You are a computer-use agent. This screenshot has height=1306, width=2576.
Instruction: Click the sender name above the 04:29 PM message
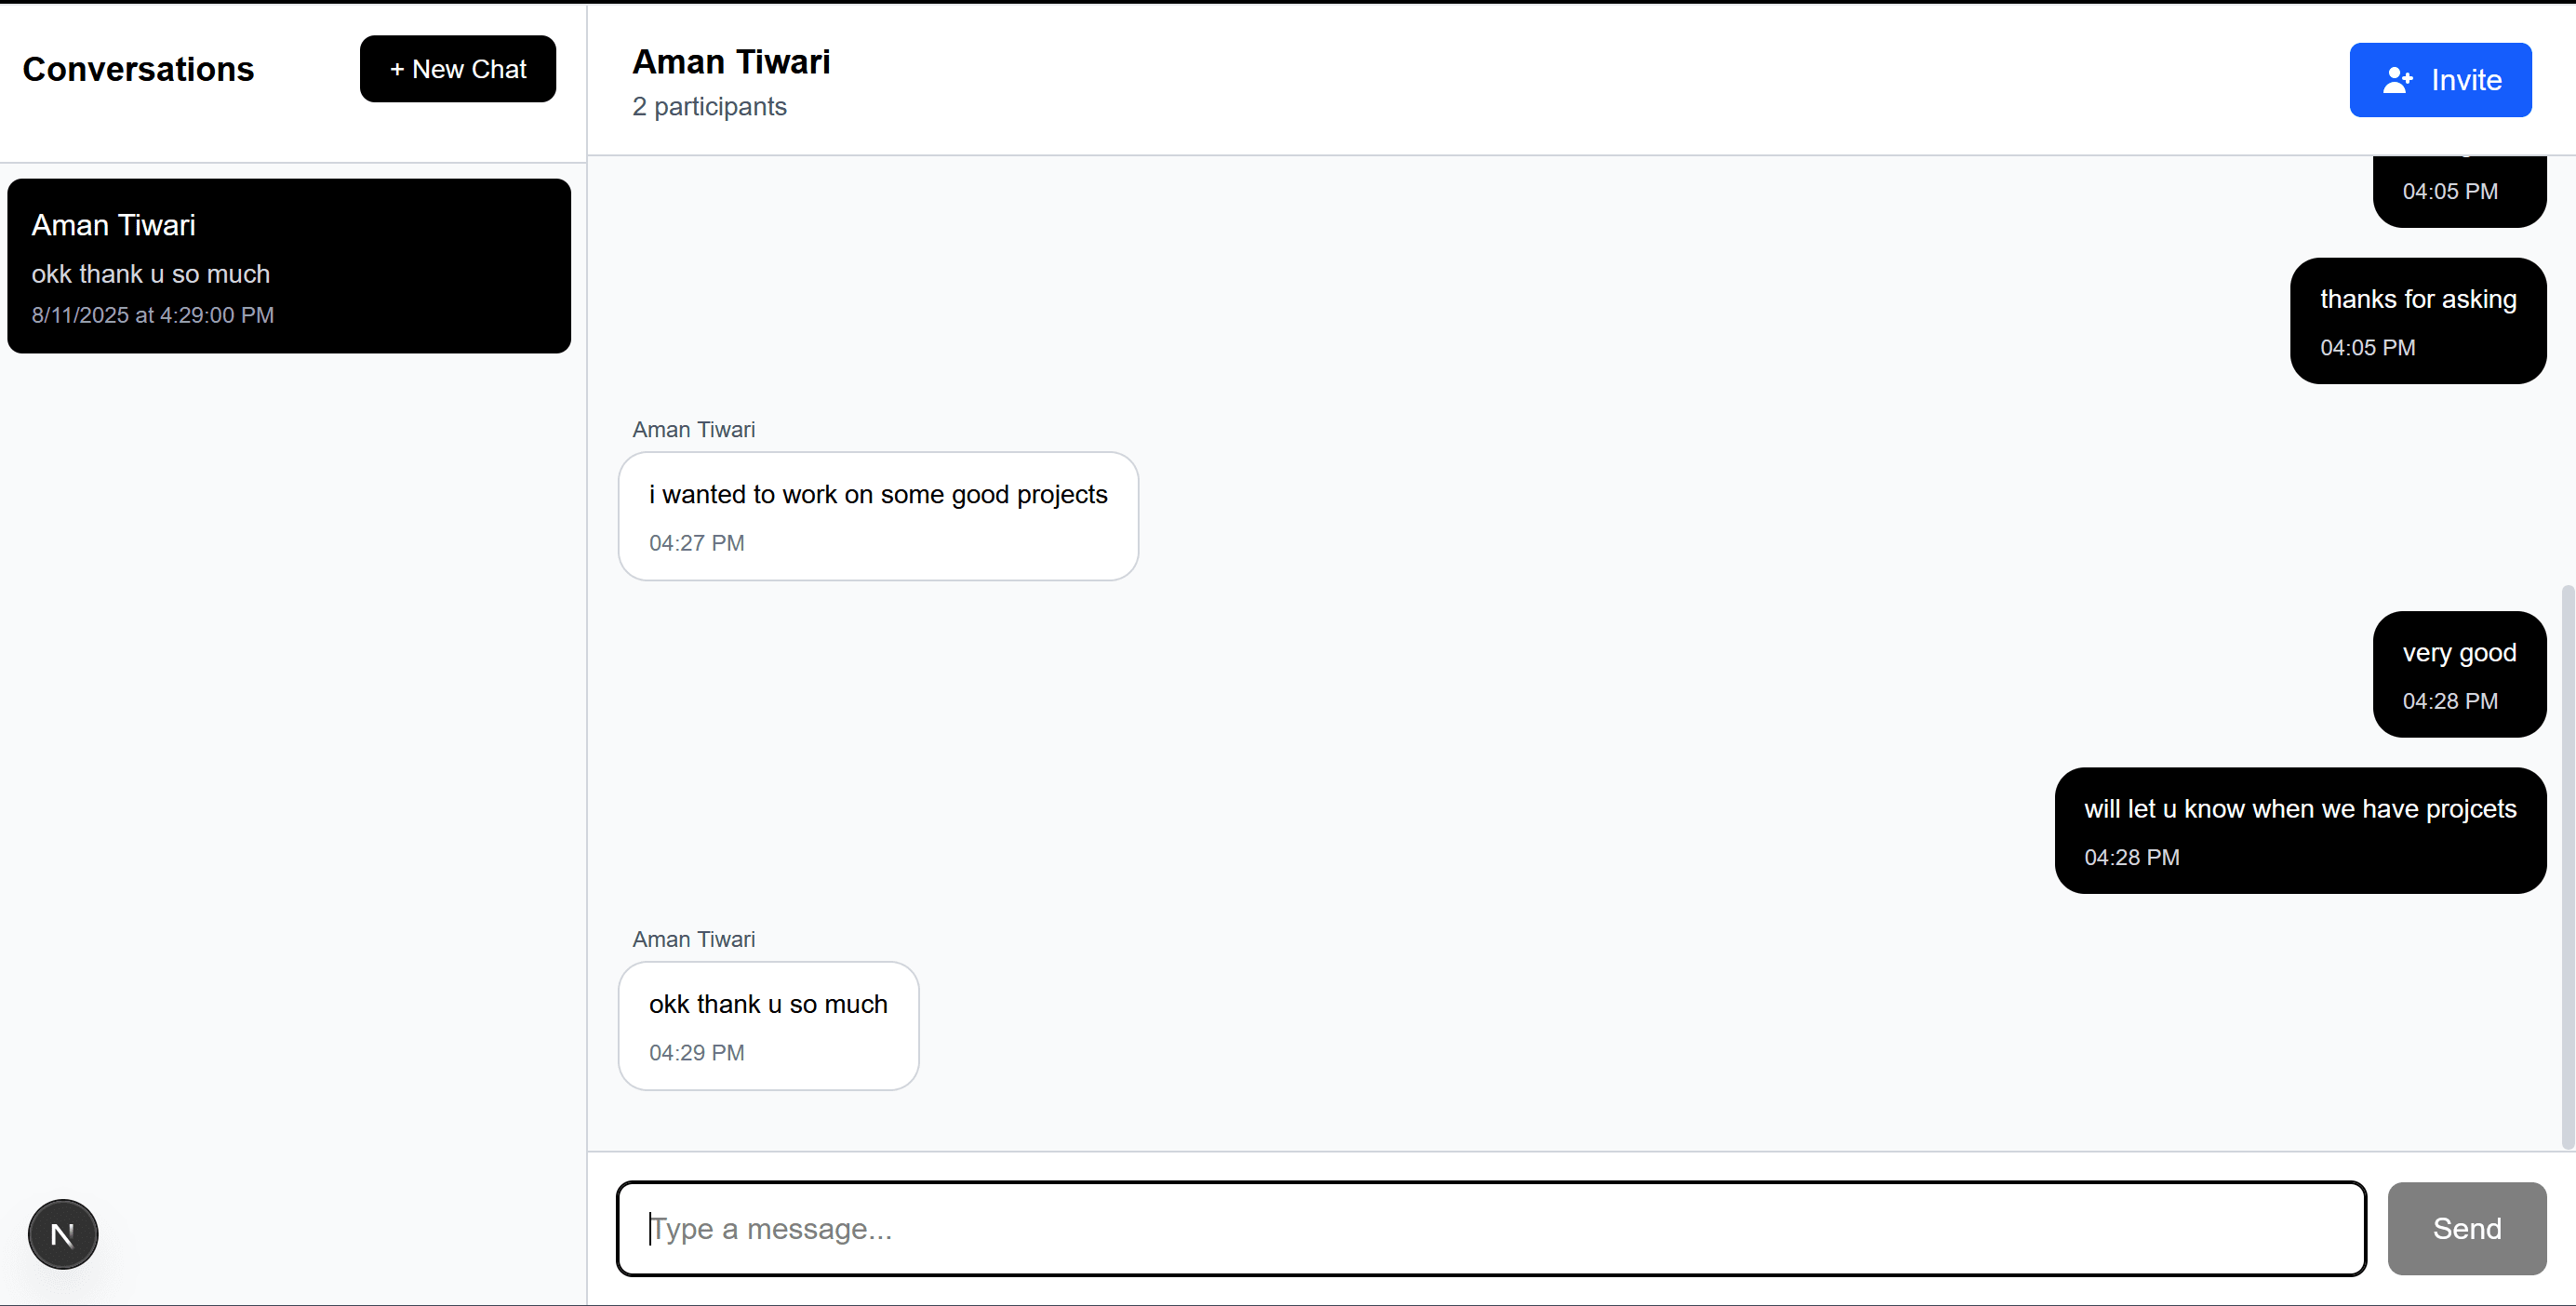coord(693,940)
